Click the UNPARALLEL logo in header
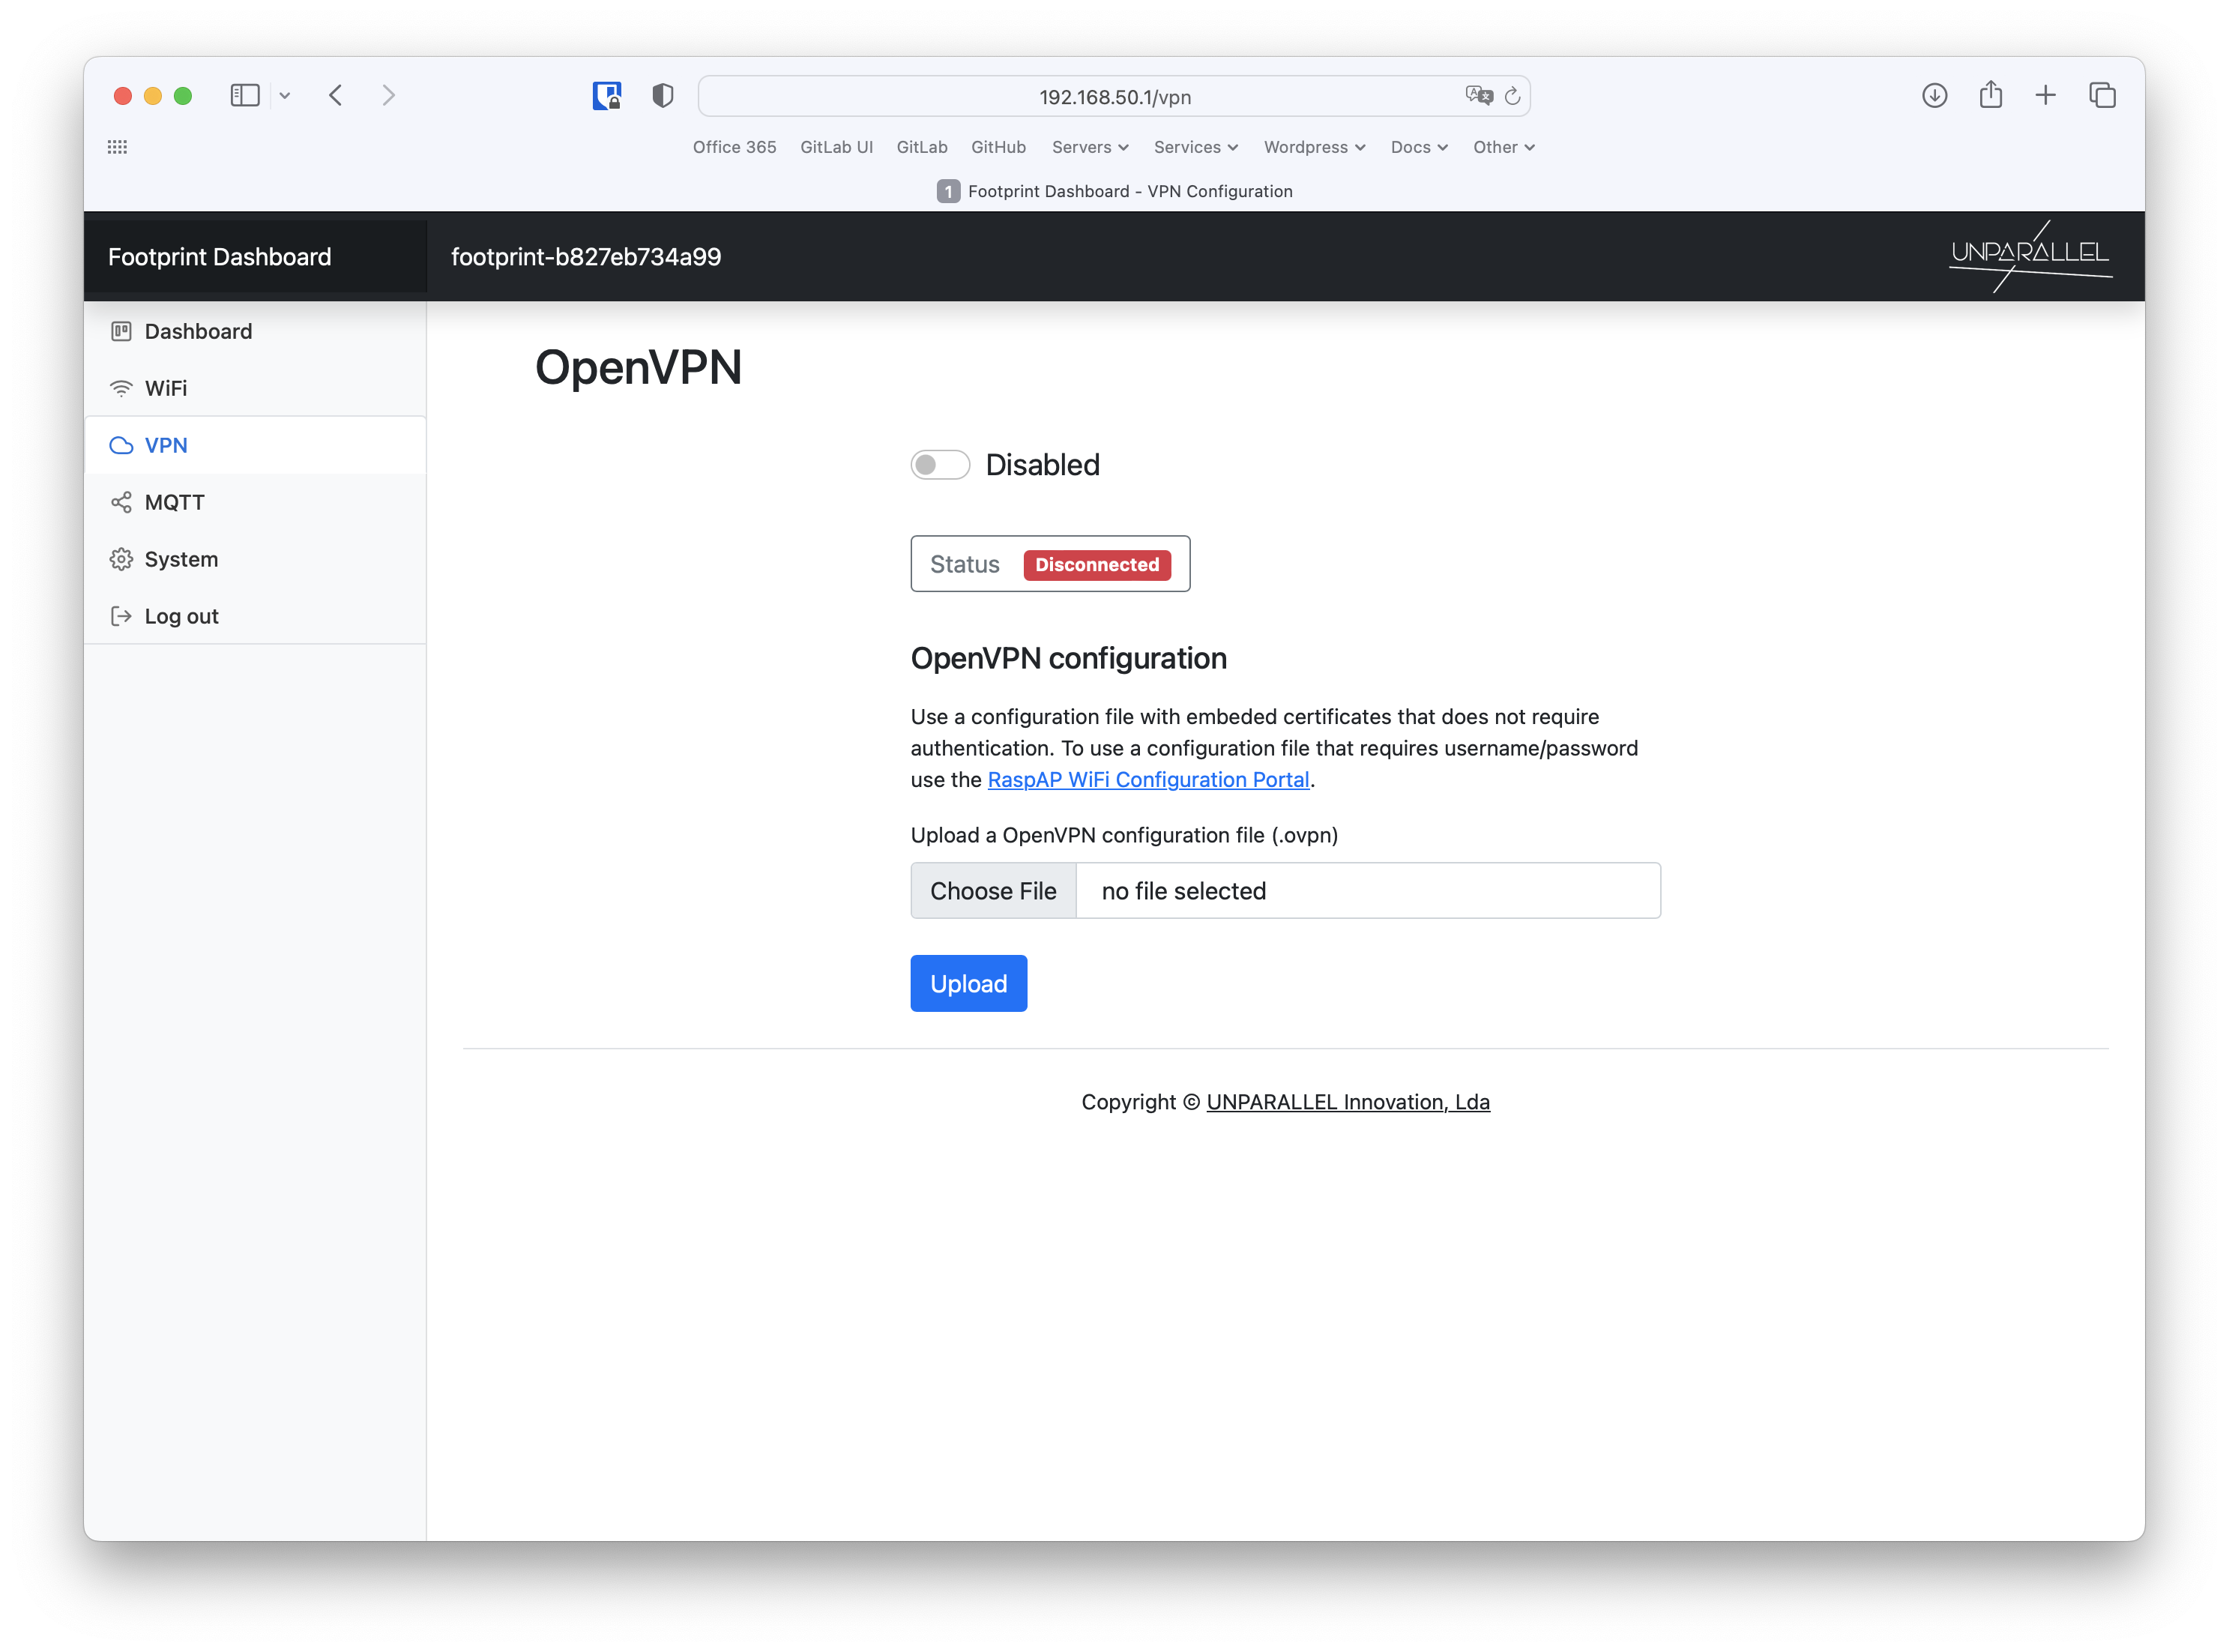The height and width of the screenshot is (1652, 2229). [x=2030, y=256]
